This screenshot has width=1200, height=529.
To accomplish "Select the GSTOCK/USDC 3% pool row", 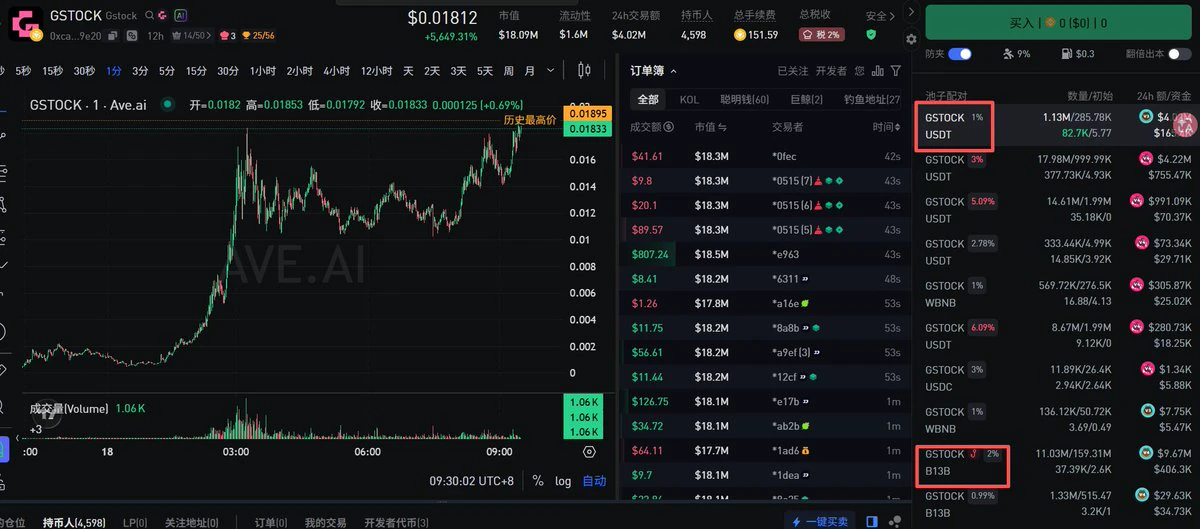I will 1056,377.
